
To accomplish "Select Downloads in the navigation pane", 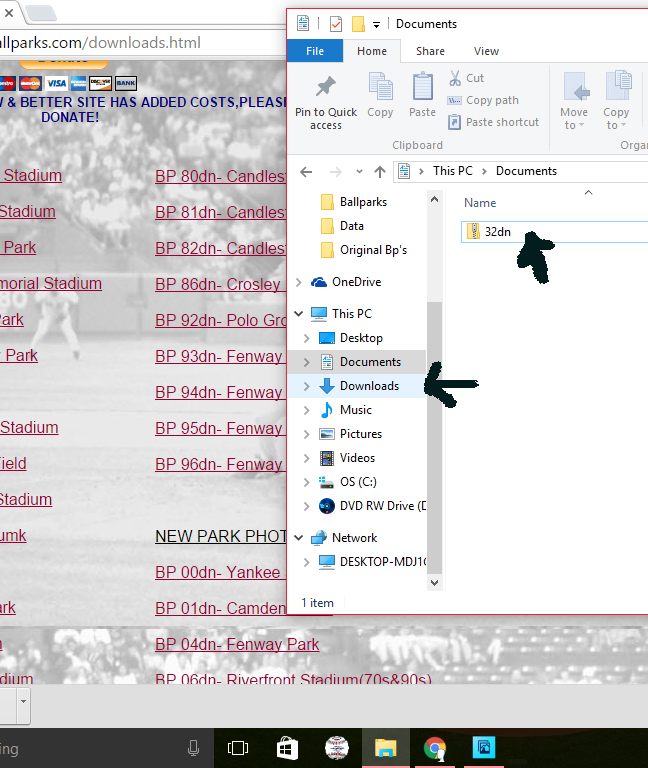I will click(369, 386).
